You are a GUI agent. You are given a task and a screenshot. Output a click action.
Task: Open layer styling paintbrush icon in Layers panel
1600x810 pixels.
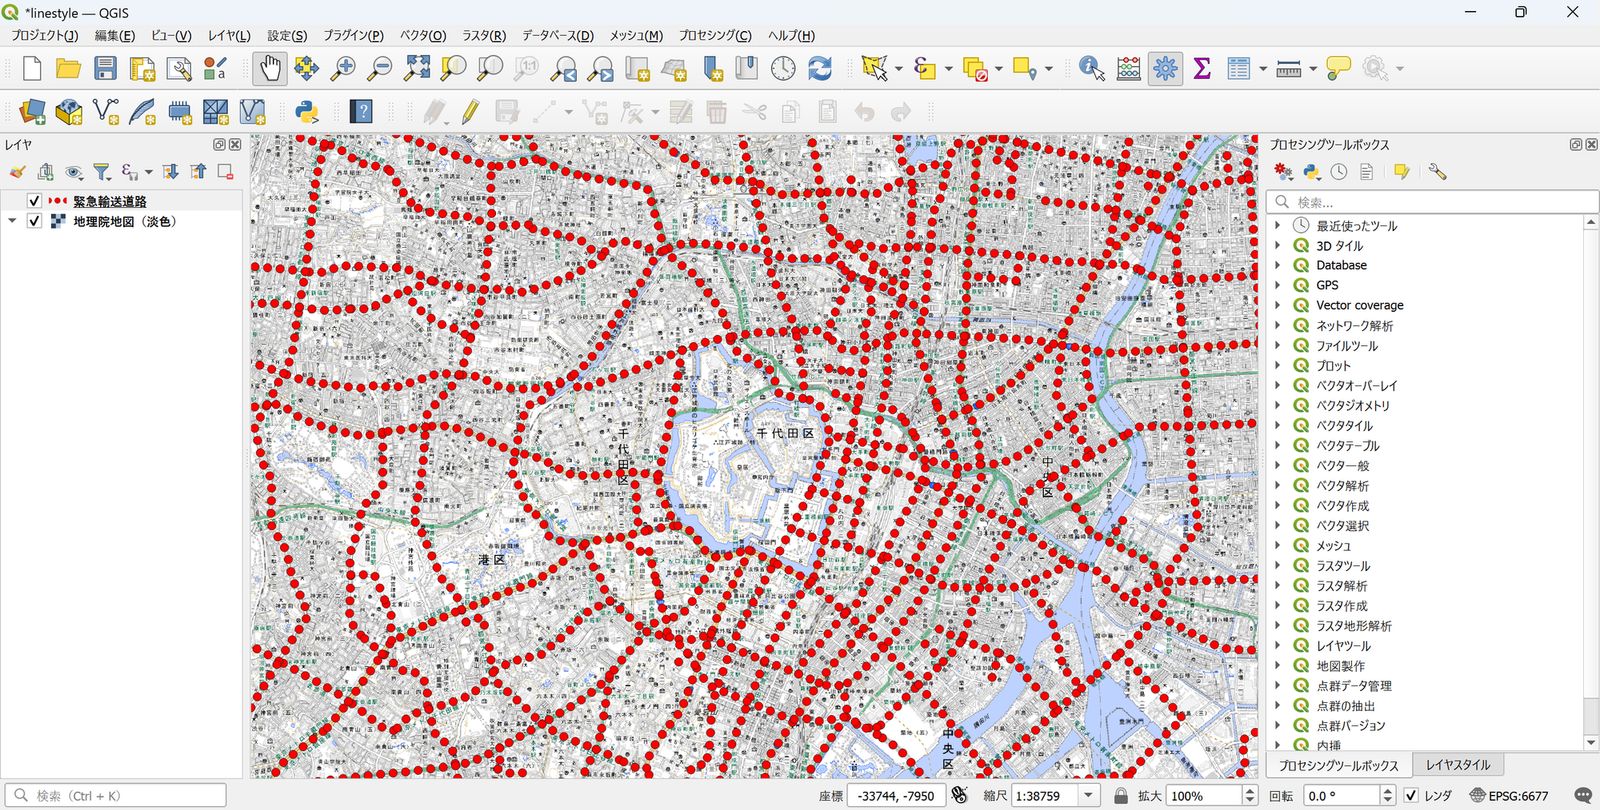[17, 172]
